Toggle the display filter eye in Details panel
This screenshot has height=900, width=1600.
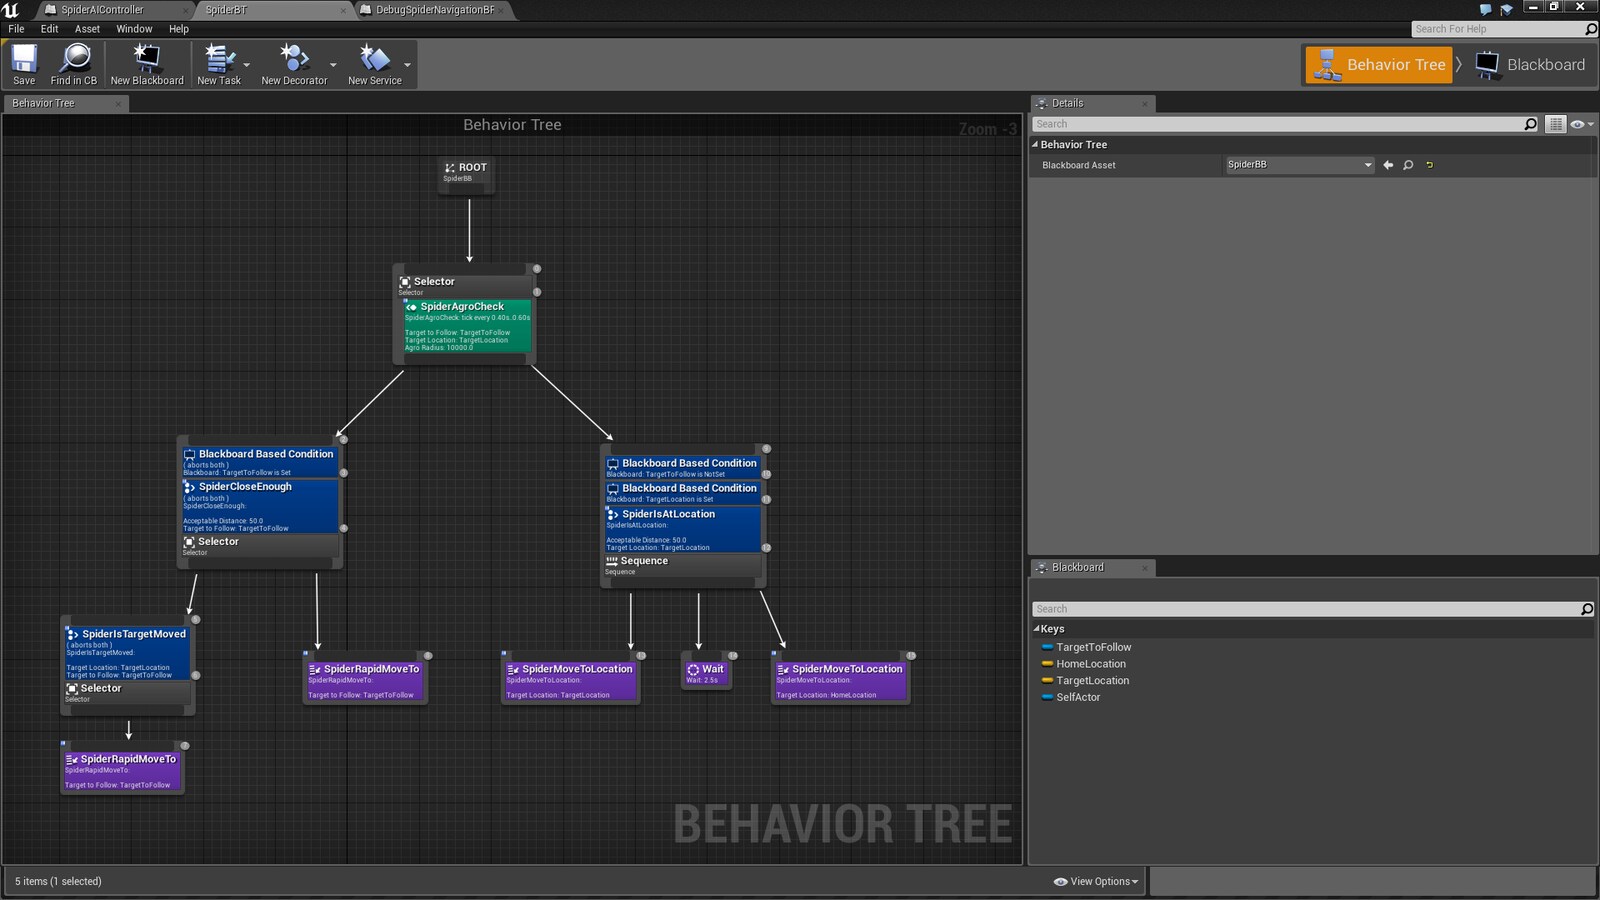1578,124
